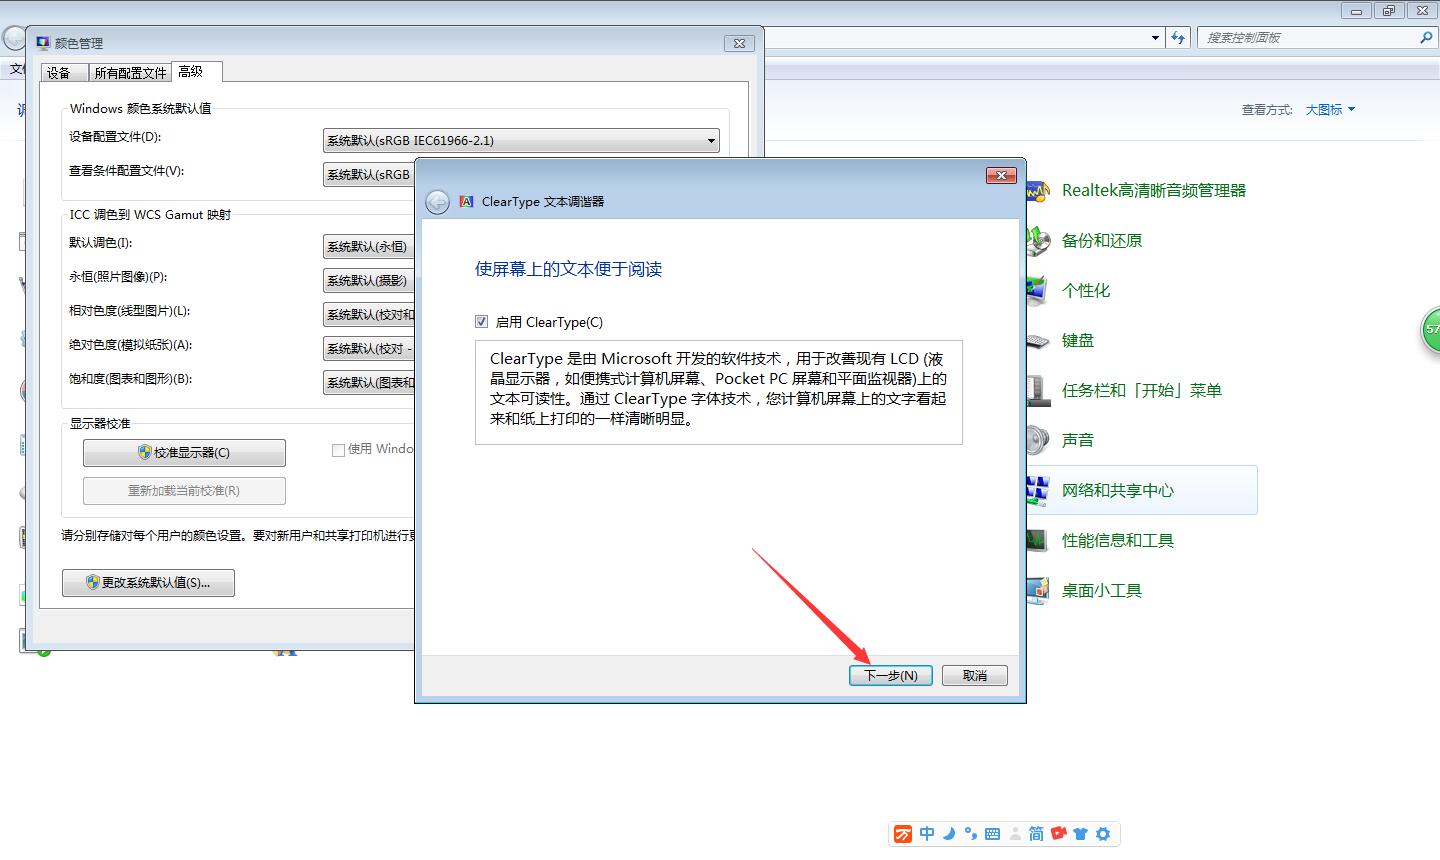Click the 使屏幕上的文本便于阅读 heading
1440x860 pixels.
[569, 269]
